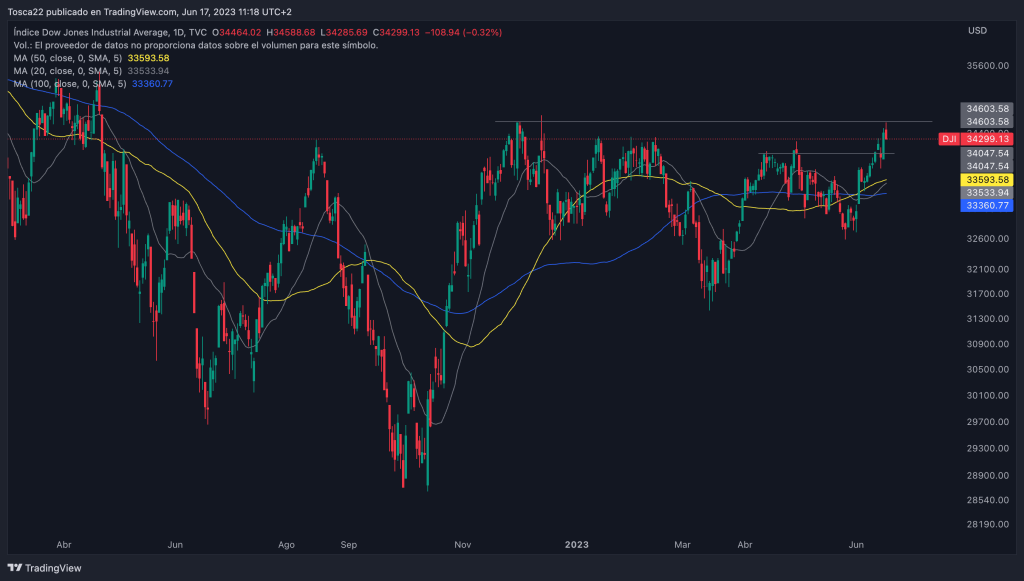Click the blue 33360.77 price label
This screenshot has width=1024, height=581.
(986, 205)
